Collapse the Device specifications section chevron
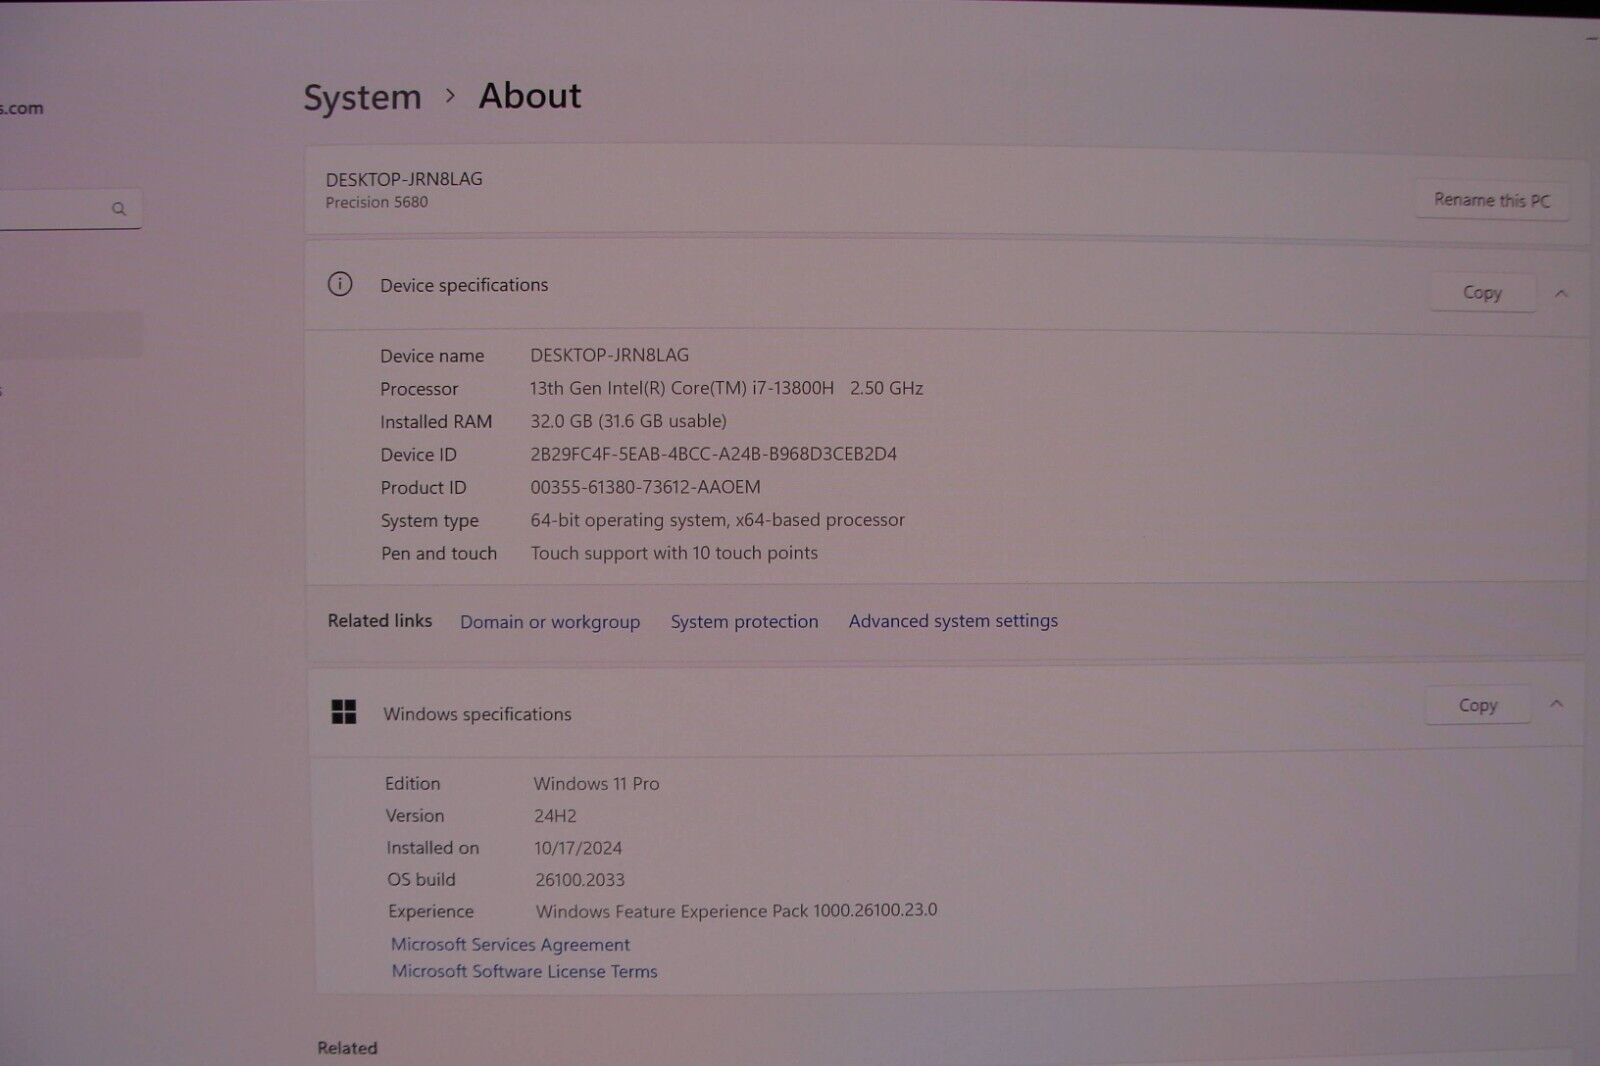 (x=1561, y=293)
